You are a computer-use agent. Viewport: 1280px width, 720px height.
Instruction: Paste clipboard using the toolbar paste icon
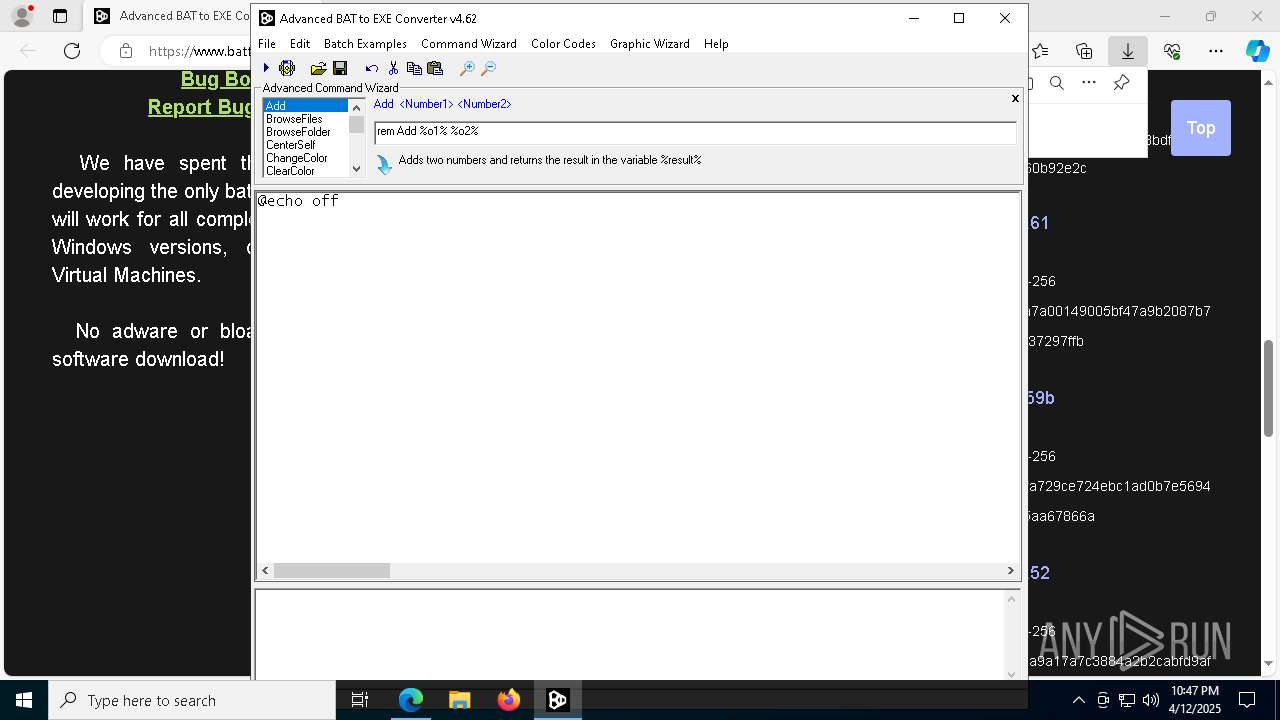point(435,68)
